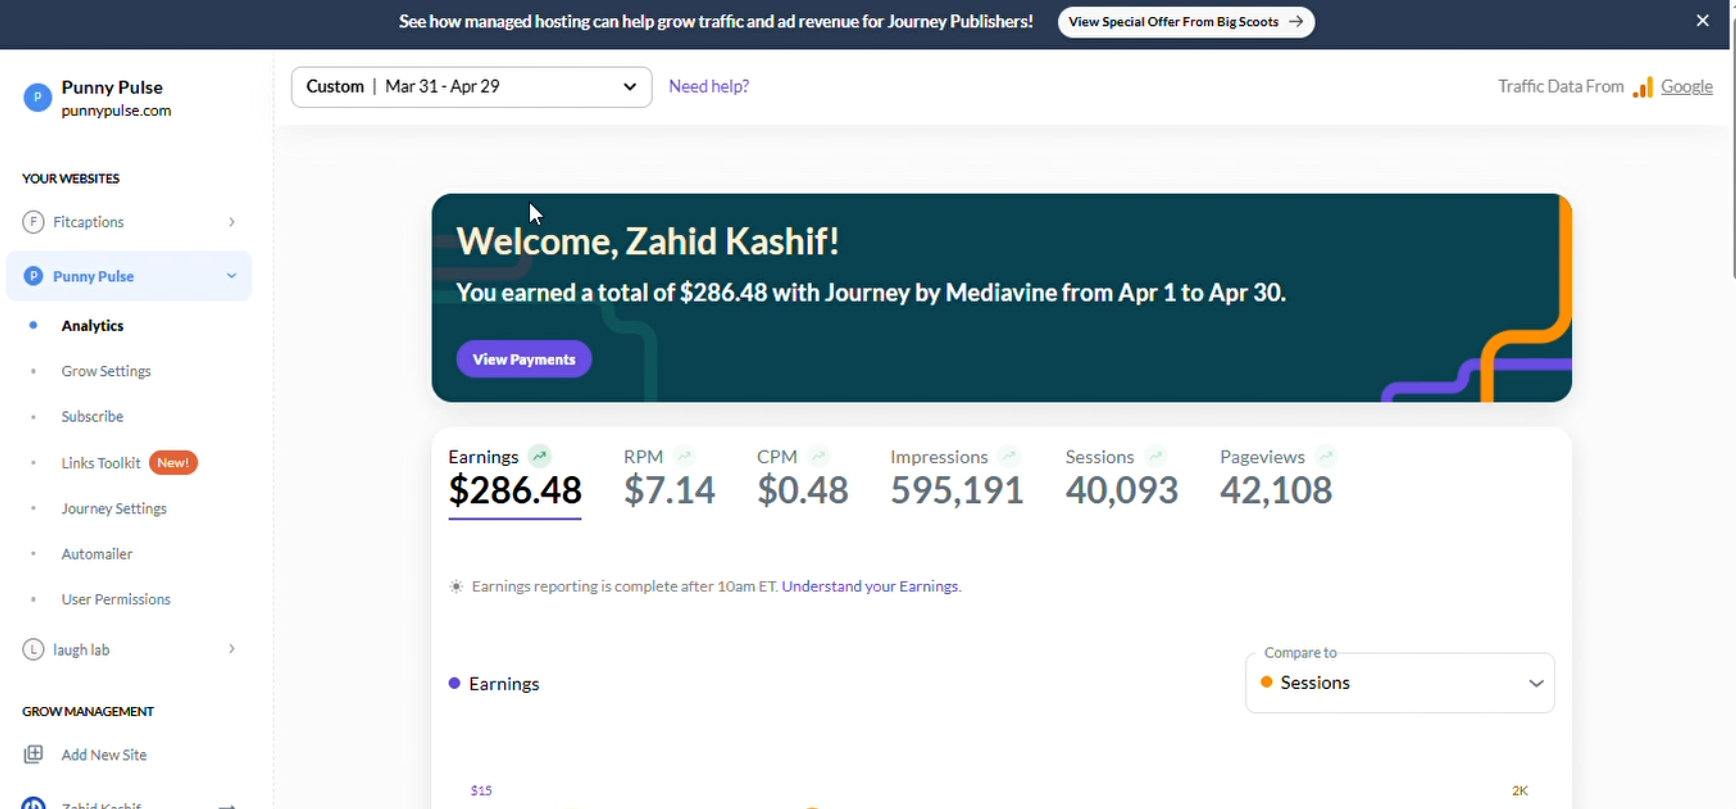Expand the laugh lab website entry
Viewport: 1736px width, 809px height.
232,650
